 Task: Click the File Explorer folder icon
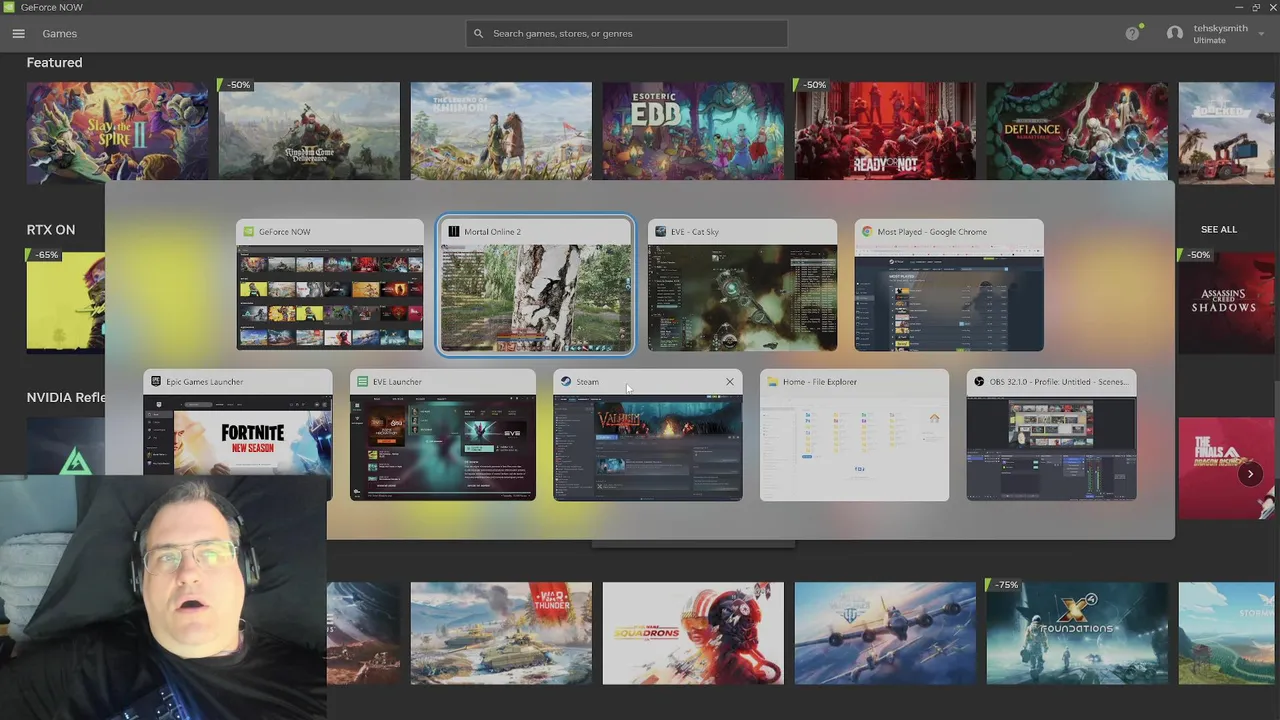click(772, 381)
